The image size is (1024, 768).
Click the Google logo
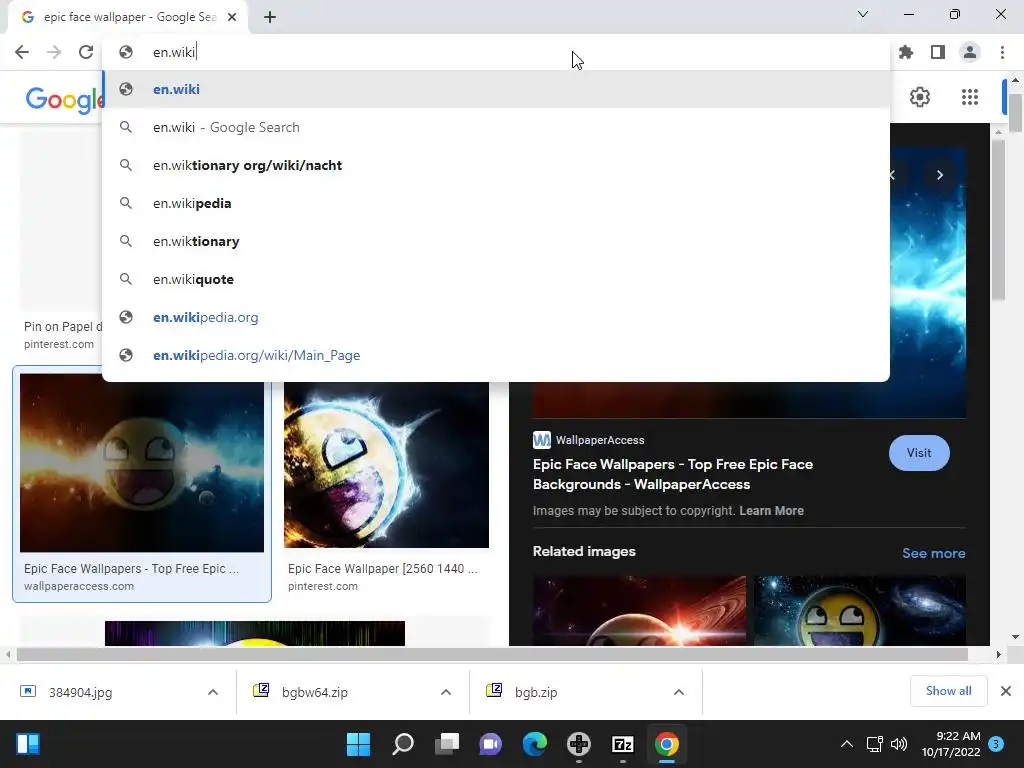[x=64, y=99]
